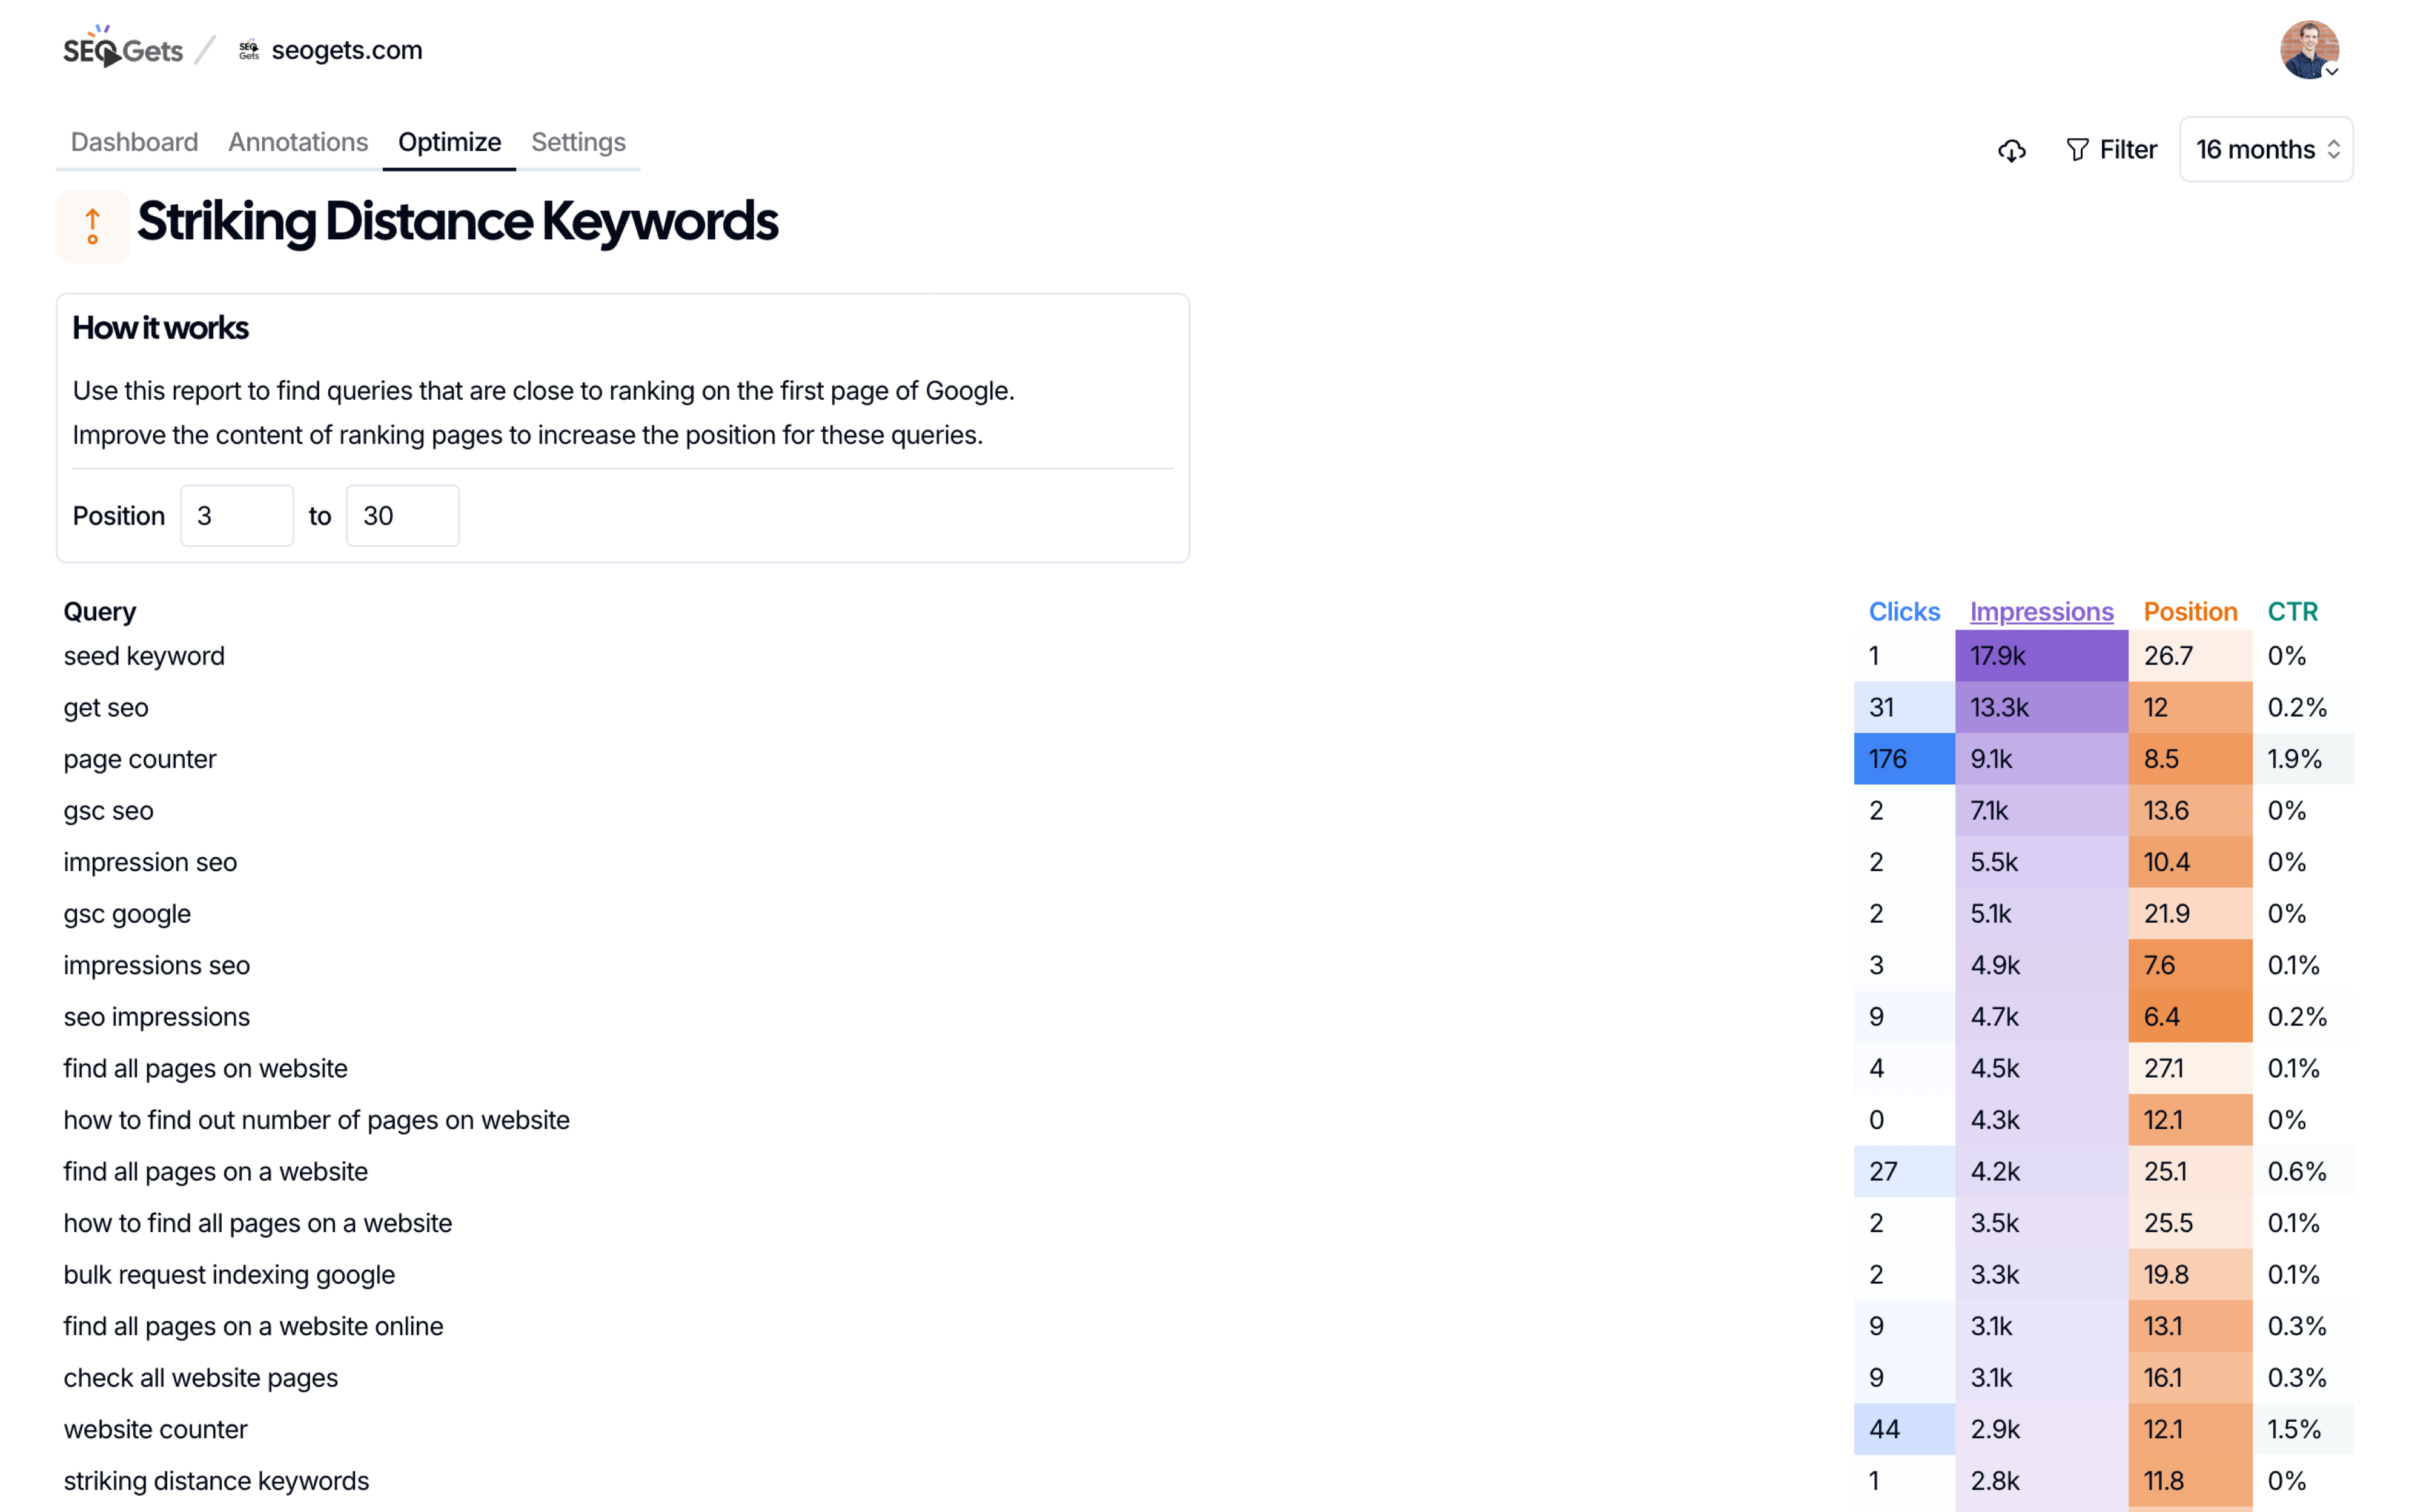Sort the table by Clicks header

(x=1903, y=611)
